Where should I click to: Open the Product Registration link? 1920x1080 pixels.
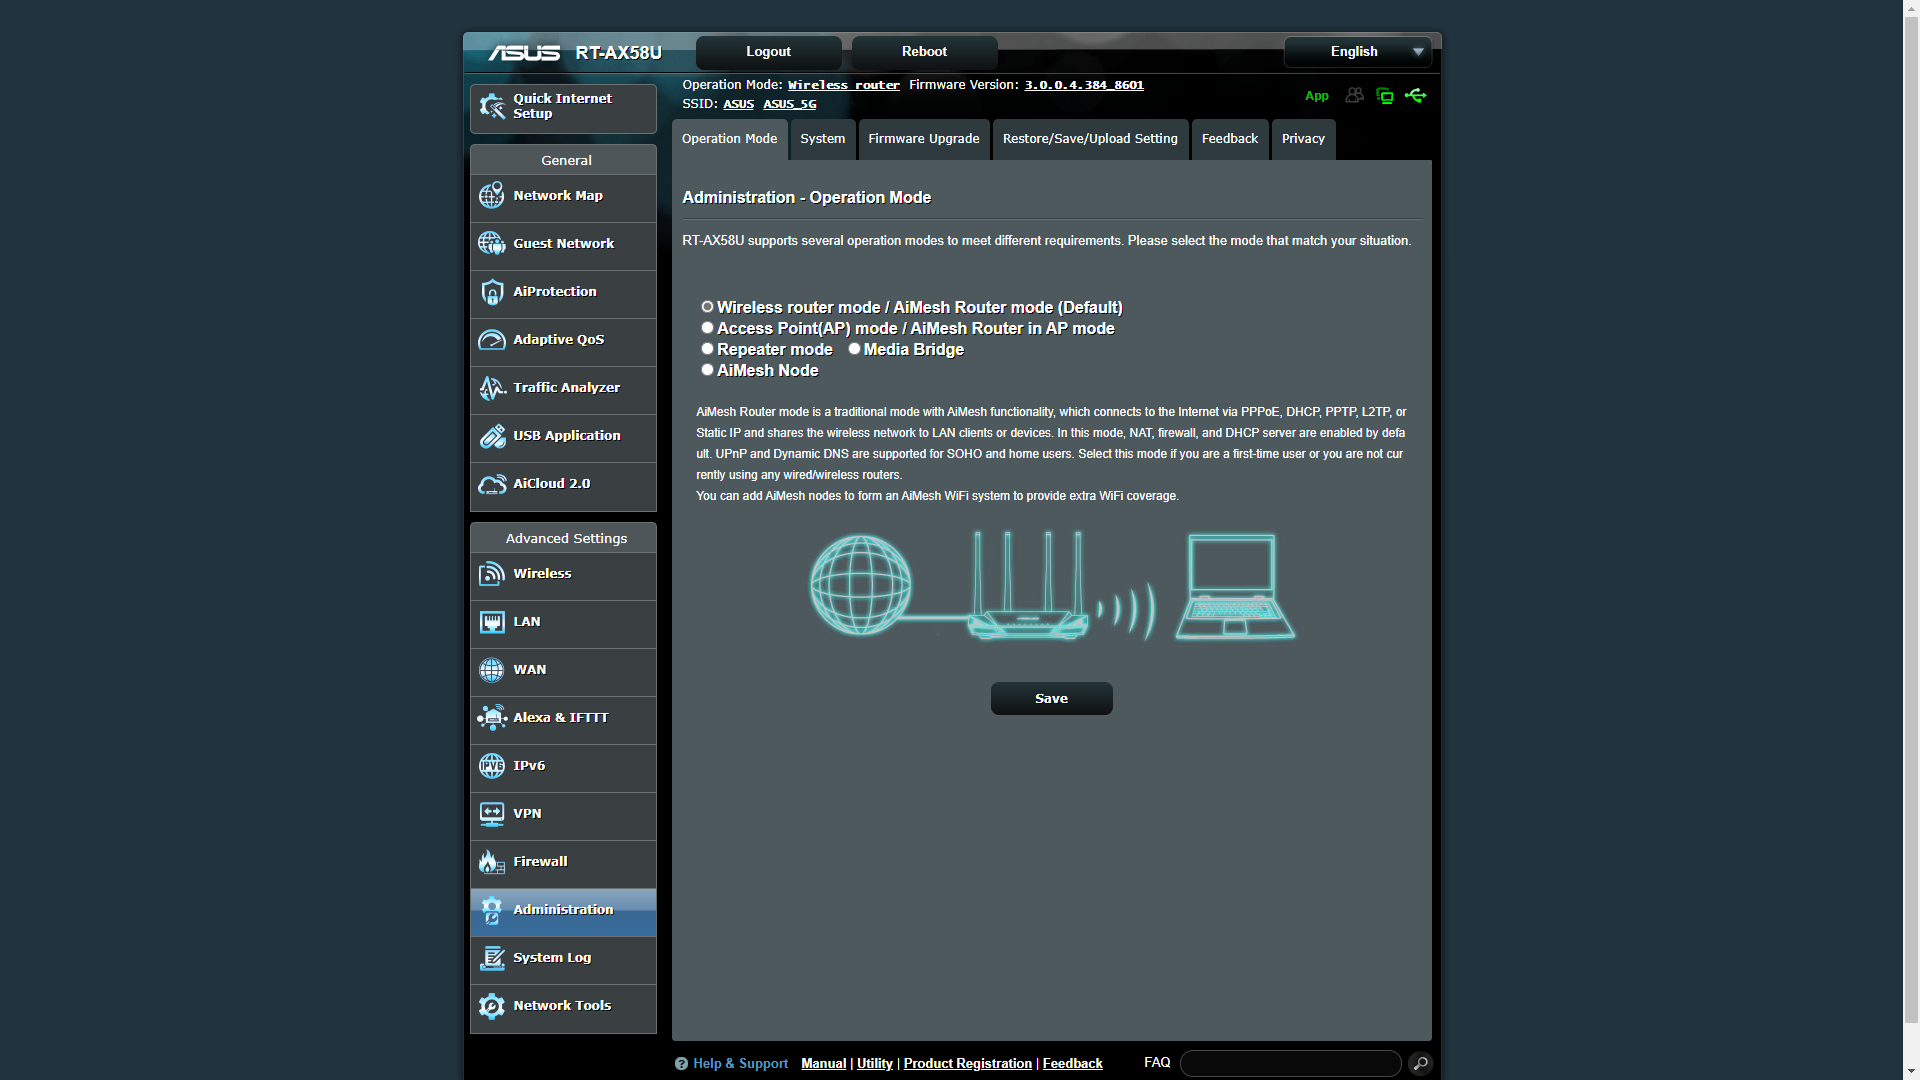[x=967, y=1064]
